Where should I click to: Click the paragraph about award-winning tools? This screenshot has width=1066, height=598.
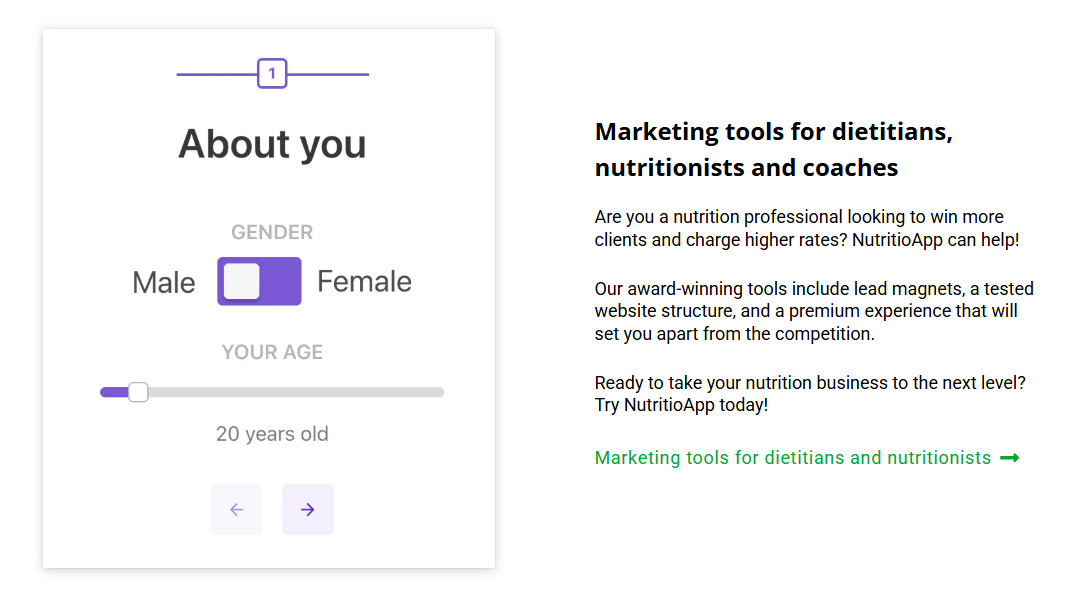click(813, 311)
